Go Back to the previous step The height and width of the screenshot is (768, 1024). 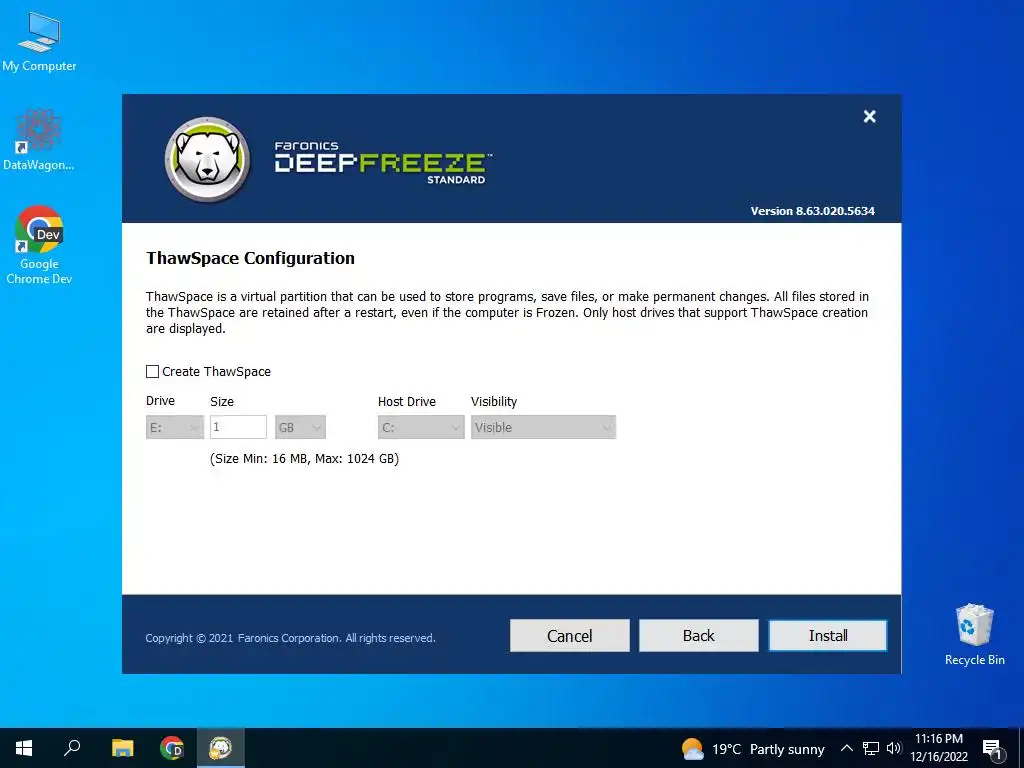pyautogui.click(x=698, y=635)
